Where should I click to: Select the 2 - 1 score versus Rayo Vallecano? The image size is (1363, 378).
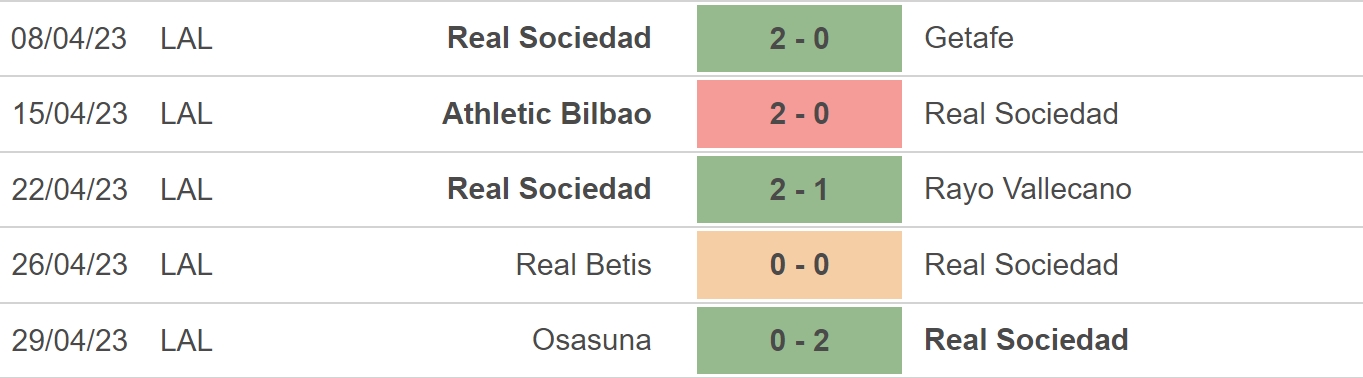tap(799, 189)
